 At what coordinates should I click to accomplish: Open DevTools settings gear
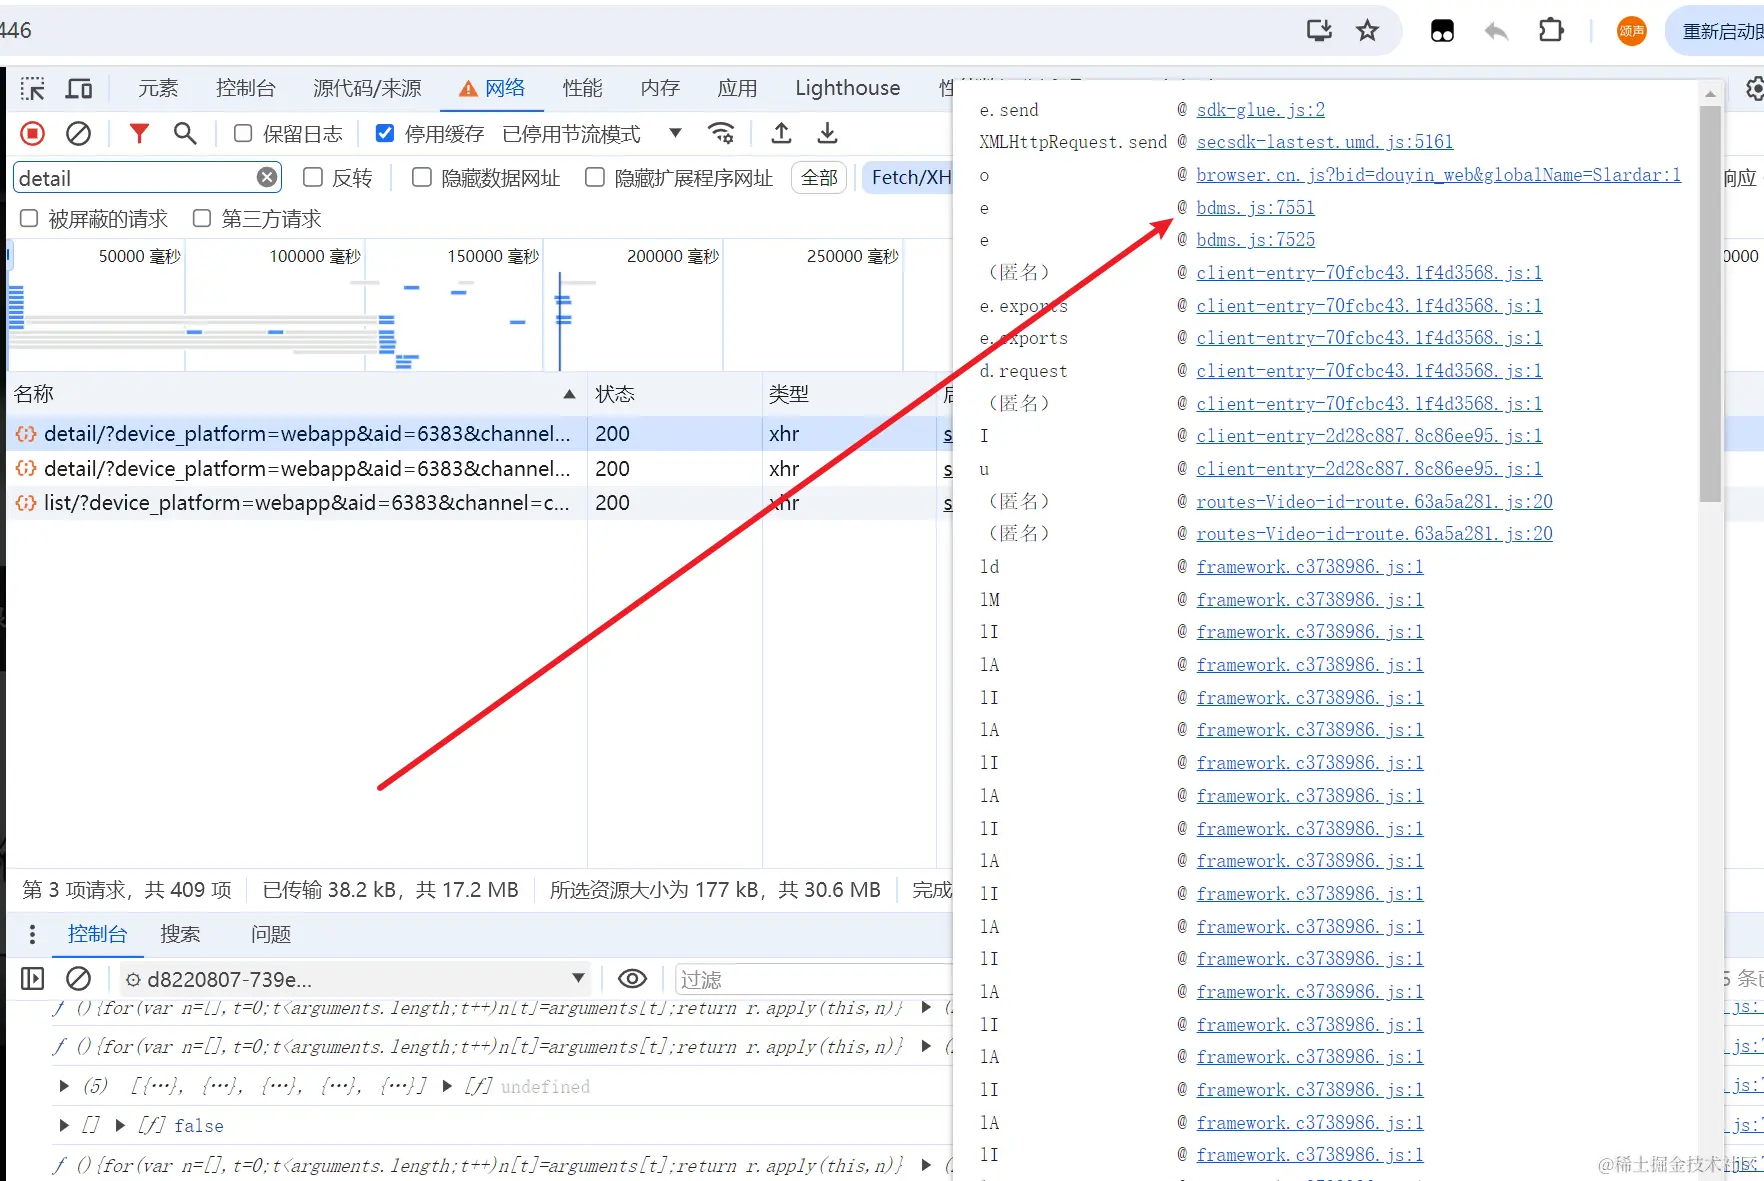point(1755,89)
